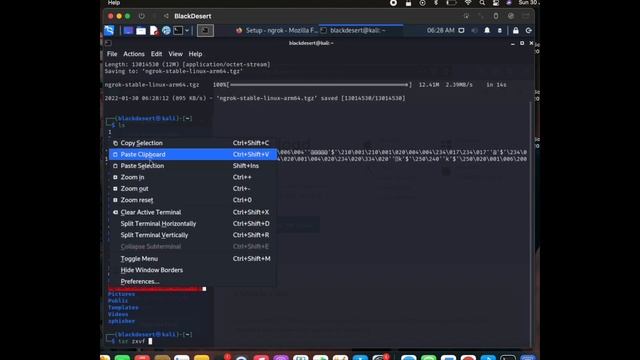Click 'ngrok-stable-linux-arm64.tgz' in progress line

click(x=152, y=84)
